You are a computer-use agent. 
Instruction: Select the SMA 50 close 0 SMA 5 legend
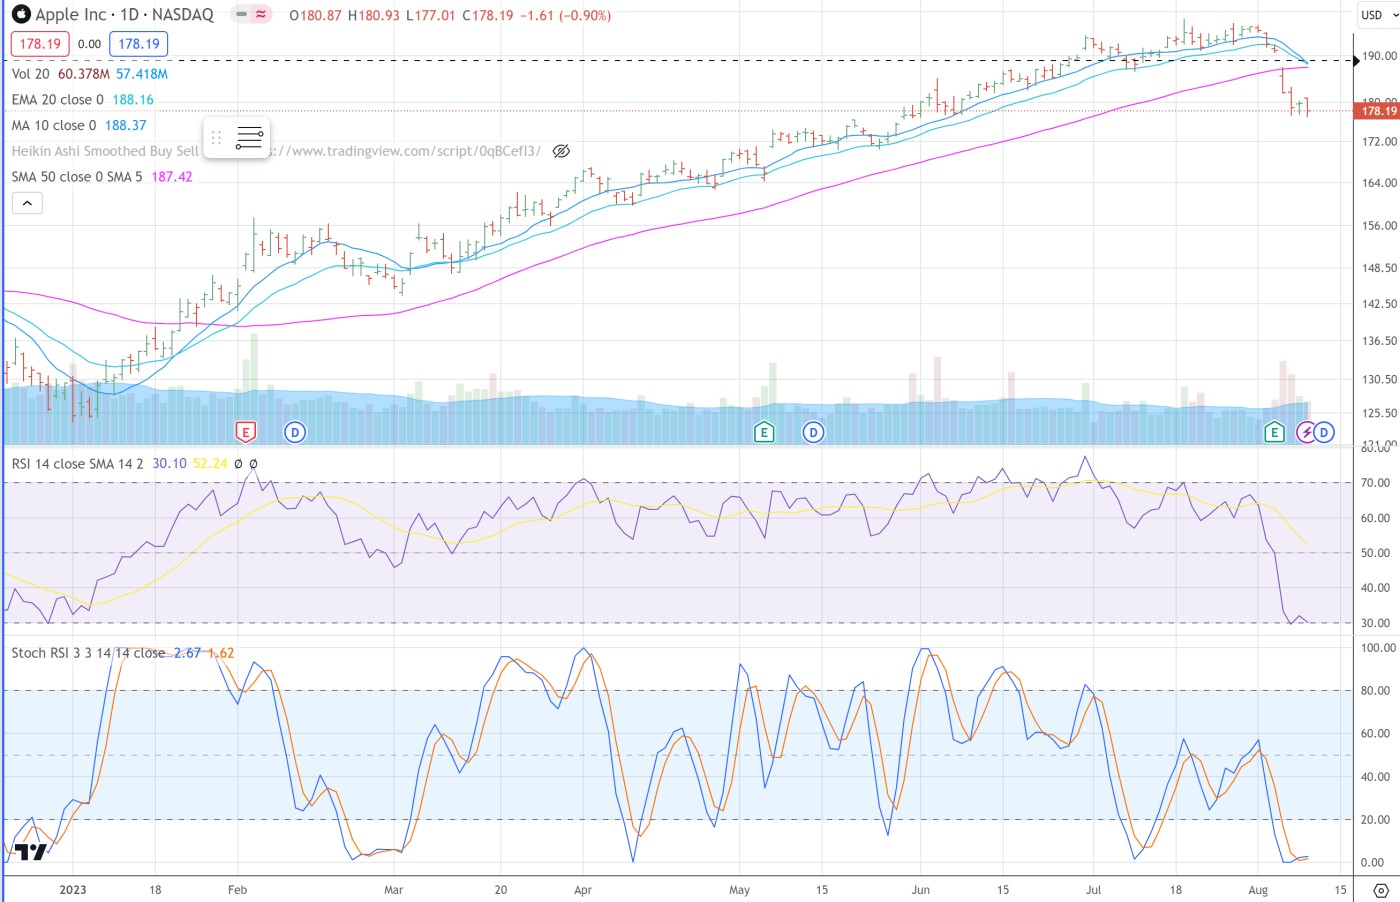point(77,177)
